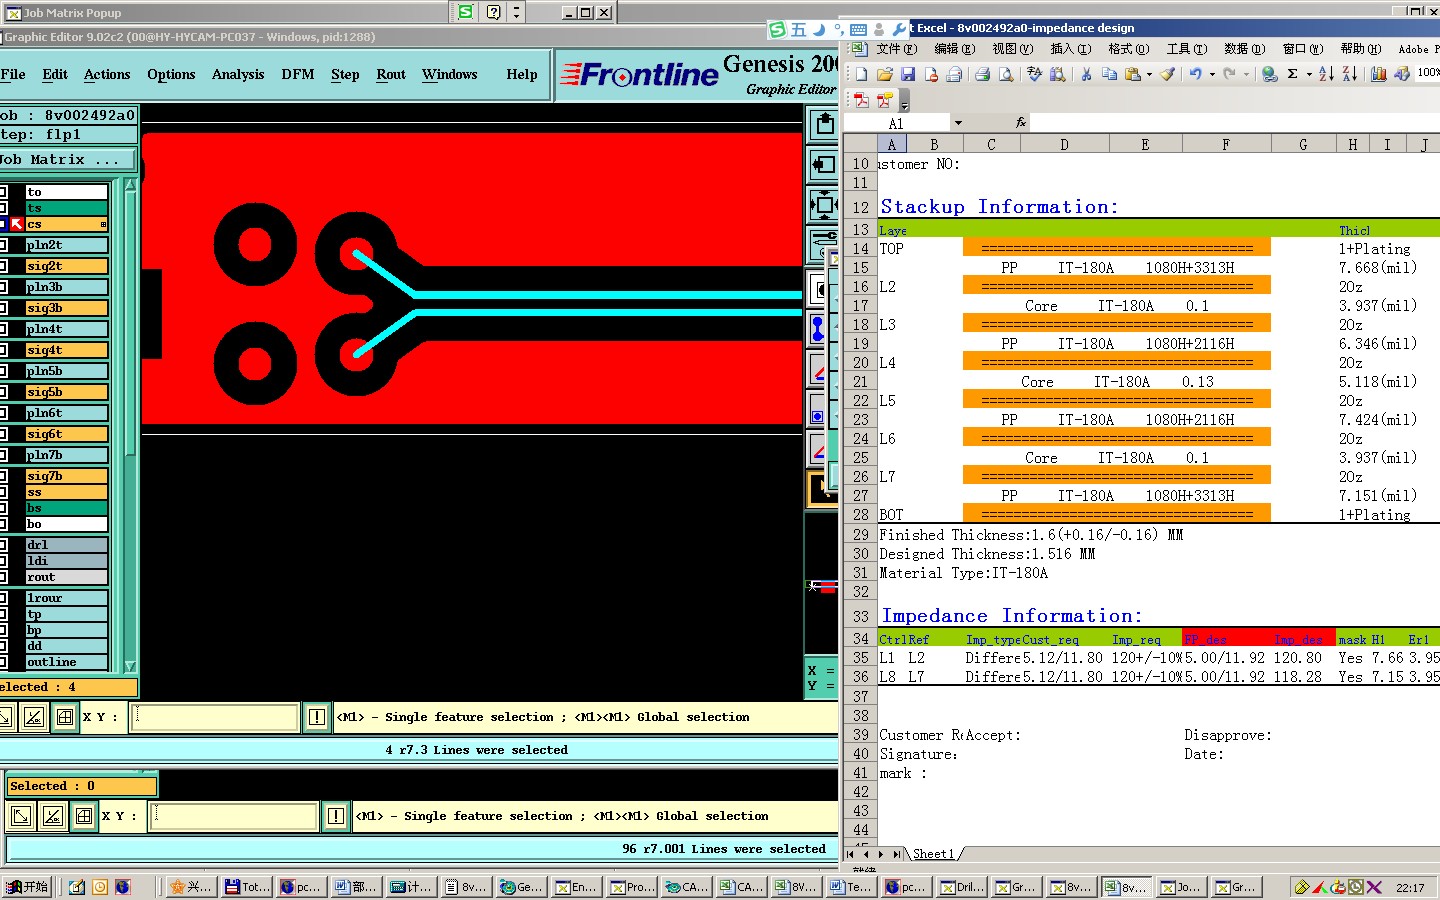Click the Cut scissors icon in Excel
The height and width of the screenshot is (900, 1440).
coord(1086,74)
